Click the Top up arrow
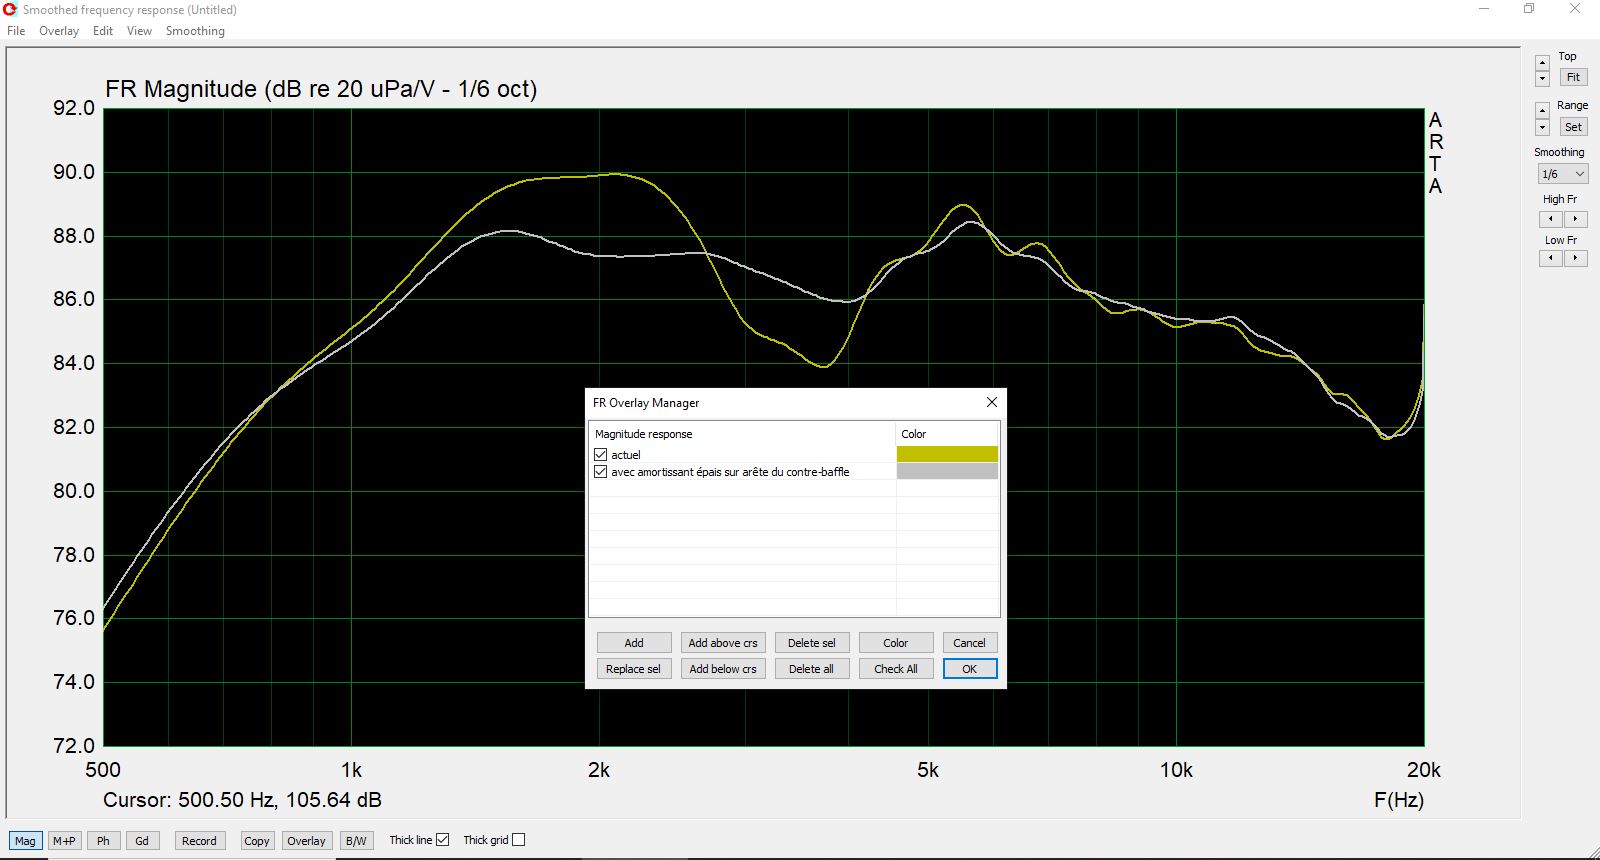Image resolution: width=1600 pixels, height=860 pixels. [1542, 63]
